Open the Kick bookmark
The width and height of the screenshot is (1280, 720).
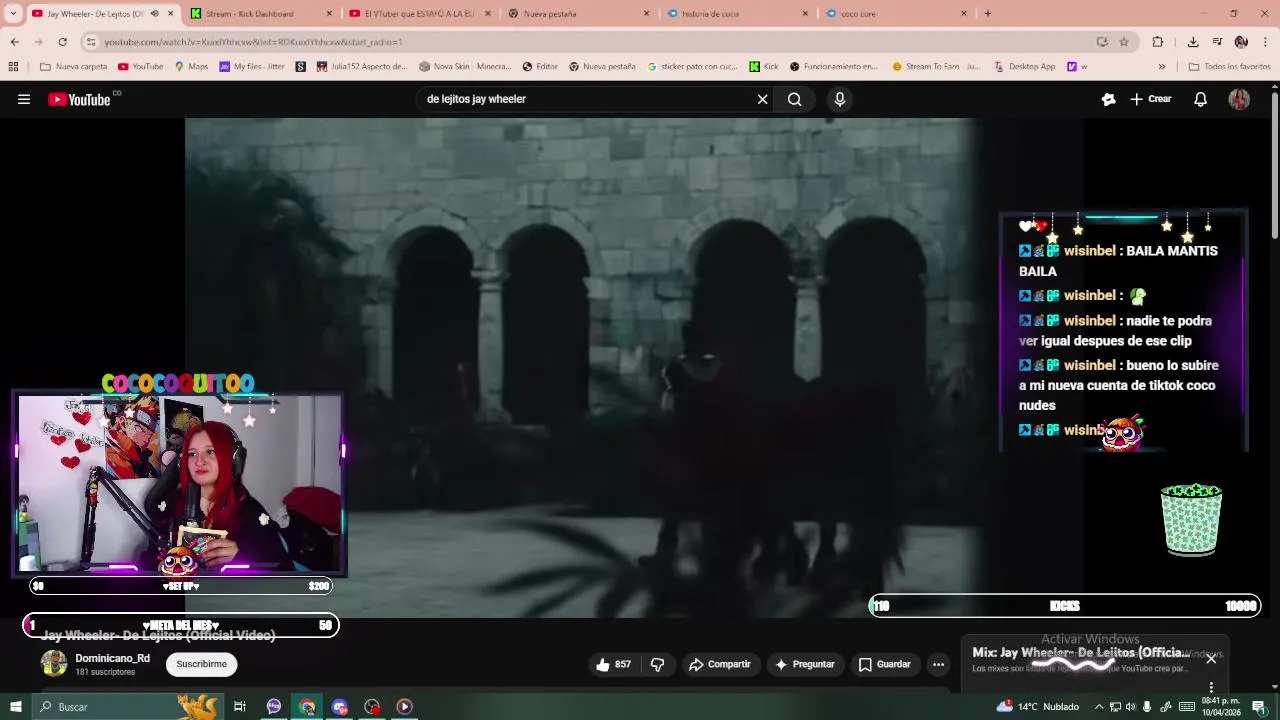764,67
